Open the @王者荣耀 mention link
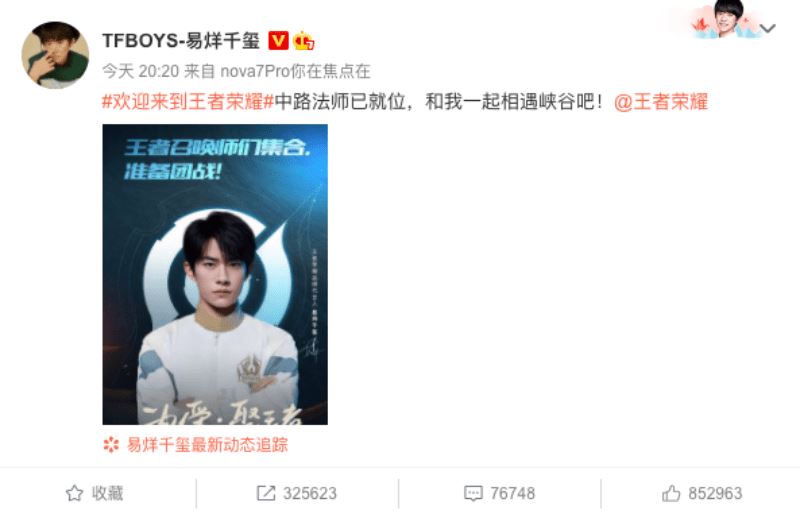 click(x=661, y=102)
